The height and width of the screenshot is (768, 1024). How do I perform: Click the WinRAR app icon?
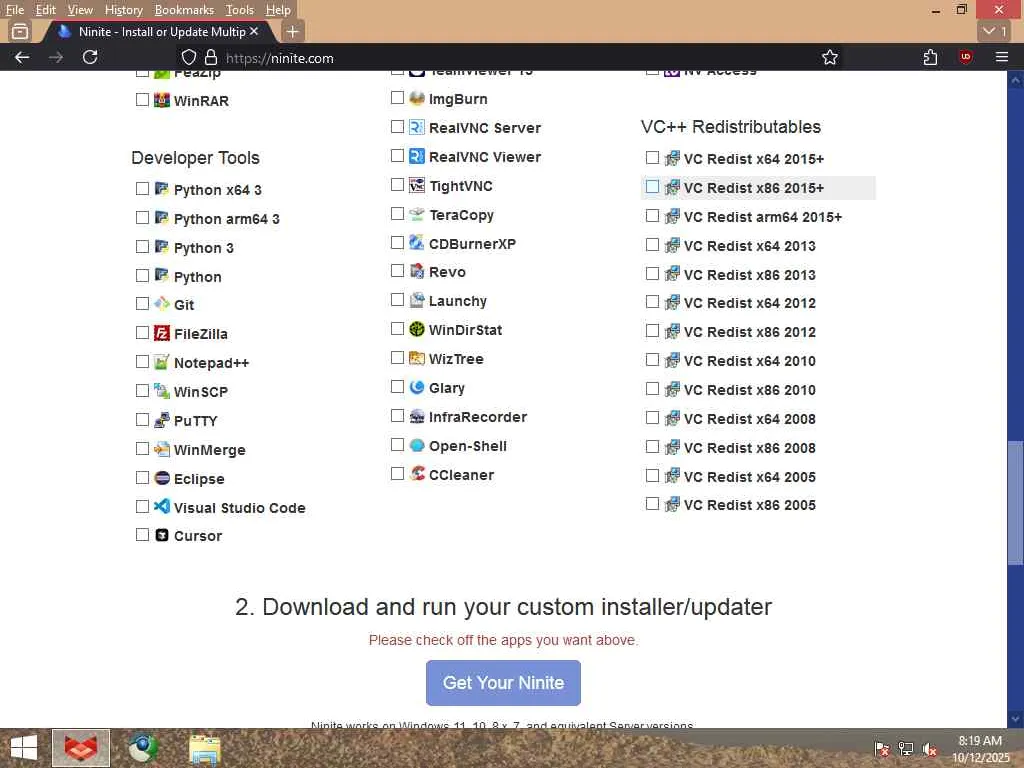[x=161, y=100]
